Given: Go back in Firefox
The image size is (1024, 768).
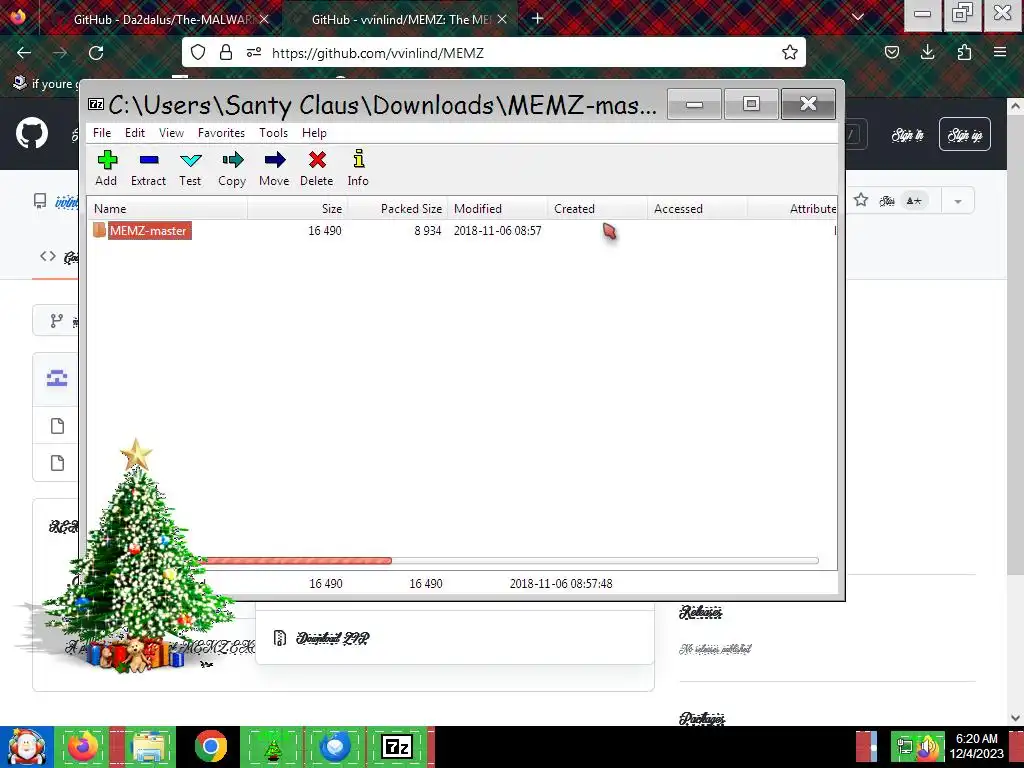Looking at the screenshot, I should tap(24, 52).
